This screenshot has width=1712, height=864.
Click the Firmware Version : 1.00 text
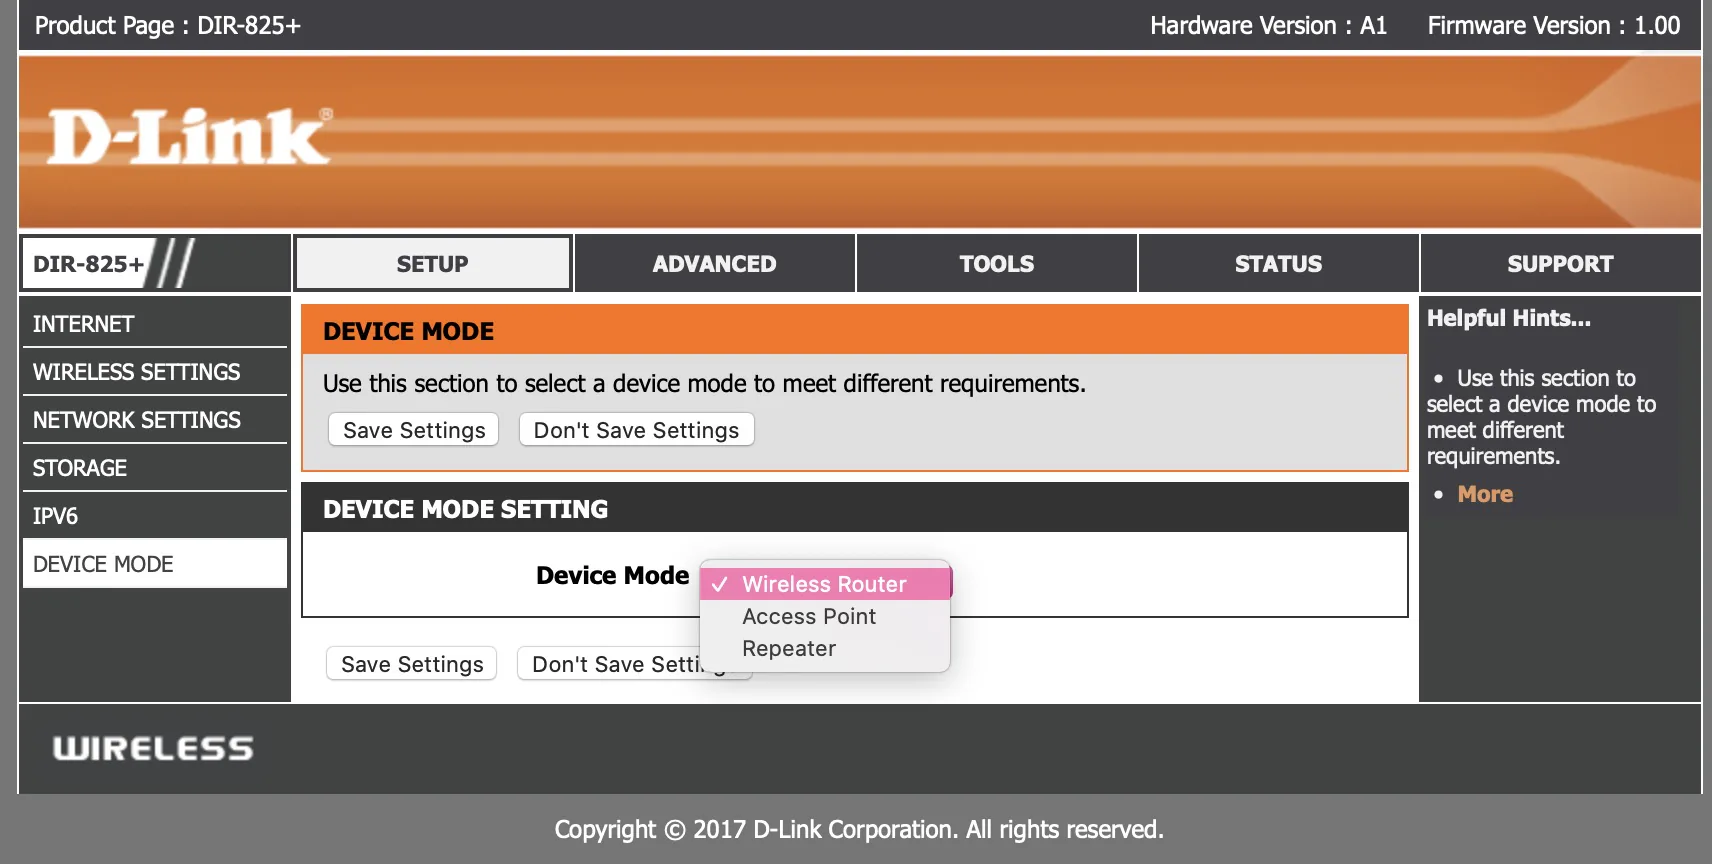[x=1553, y=25]
